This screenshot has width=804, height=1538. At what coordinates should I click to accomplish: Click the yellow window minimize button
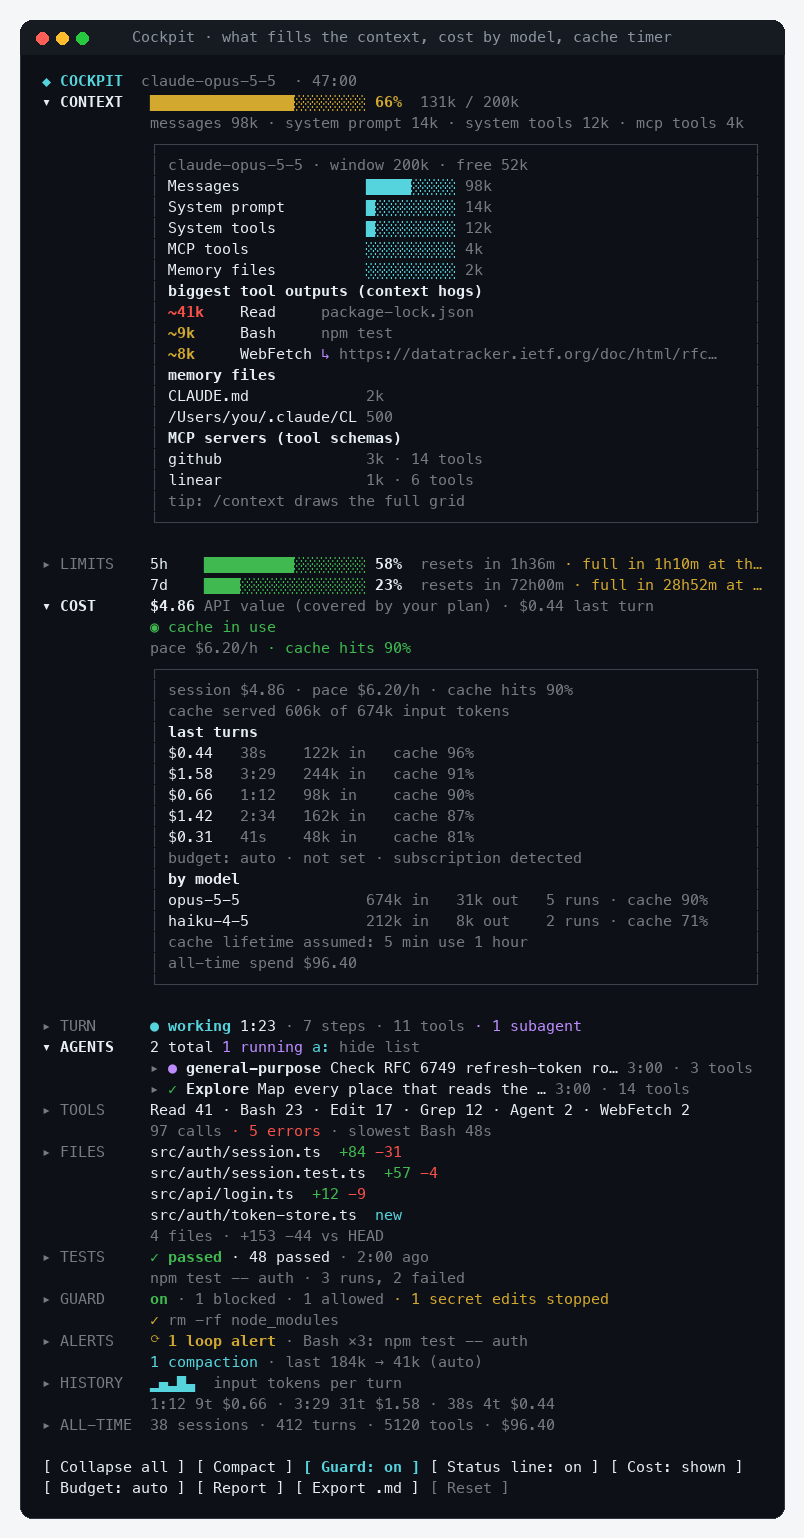point(63,38)
